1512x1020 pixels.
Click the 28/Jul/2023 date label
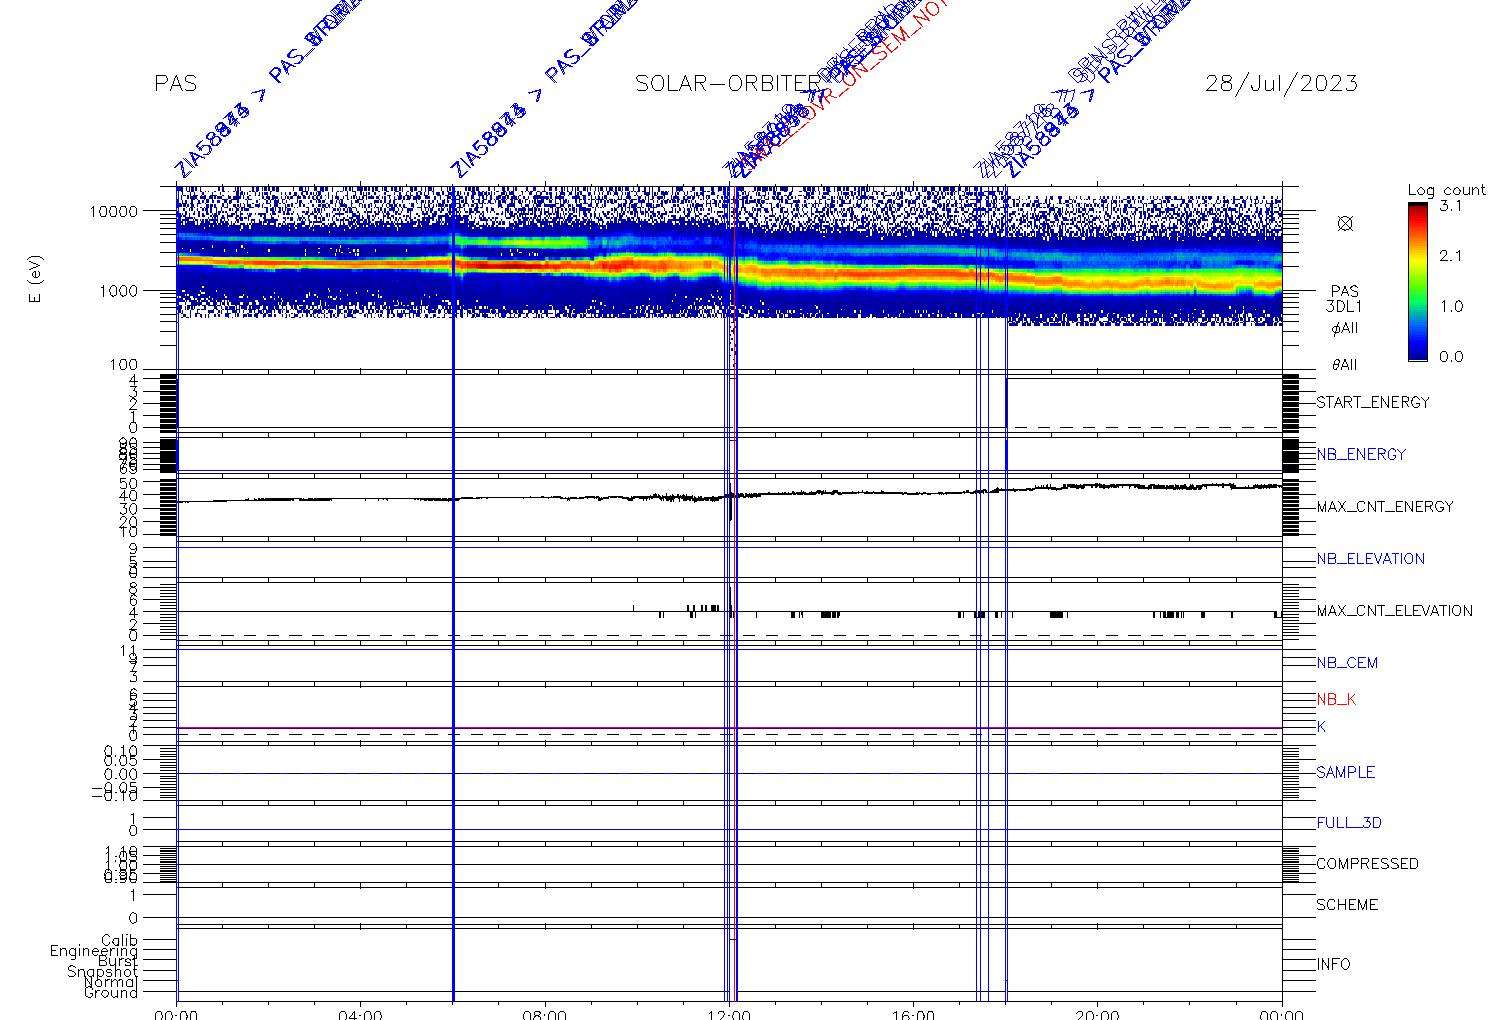click(1281, 83)
